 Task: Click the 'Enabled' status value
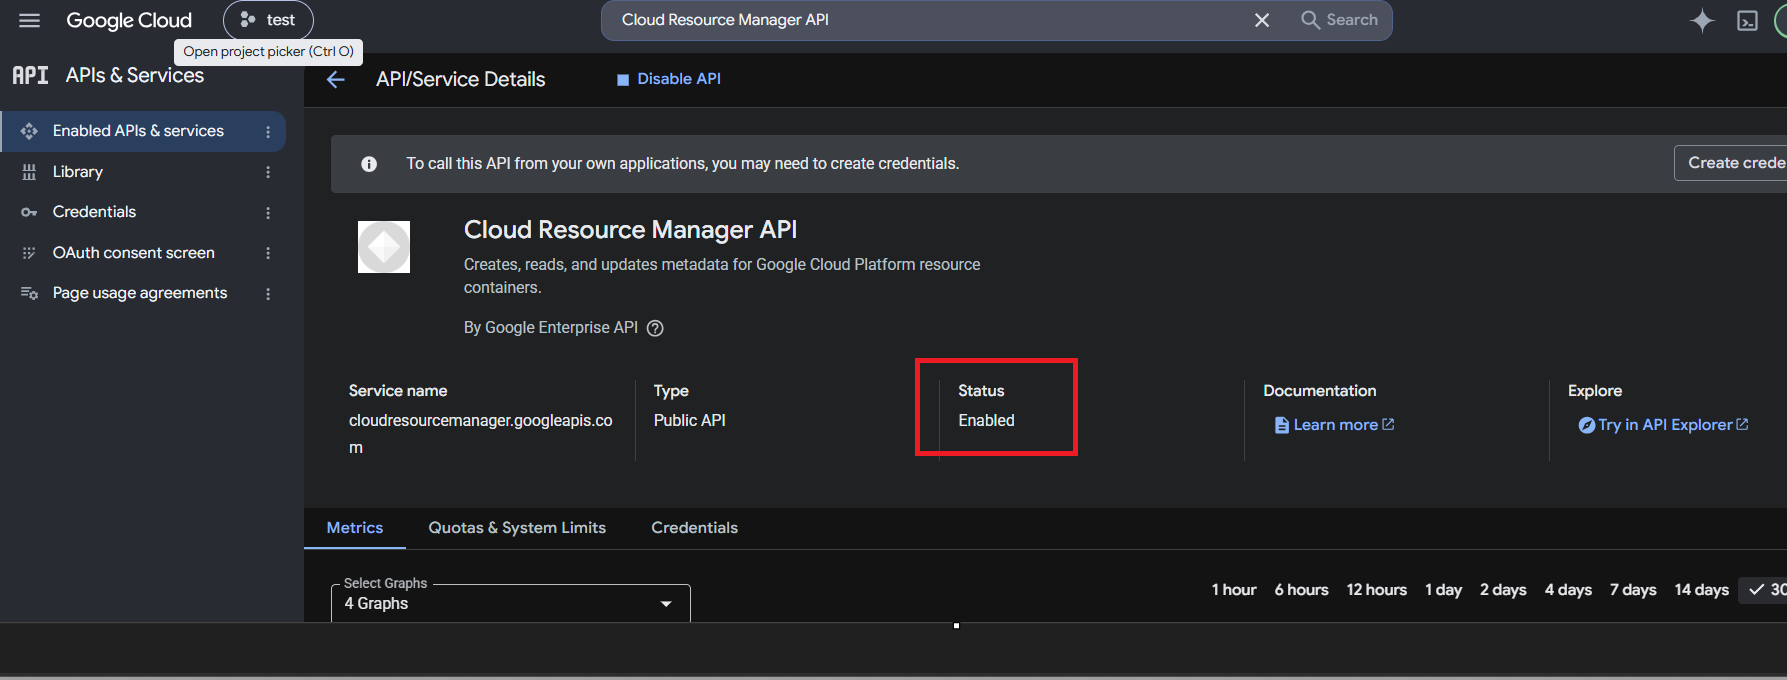click(x=986, y=421)
